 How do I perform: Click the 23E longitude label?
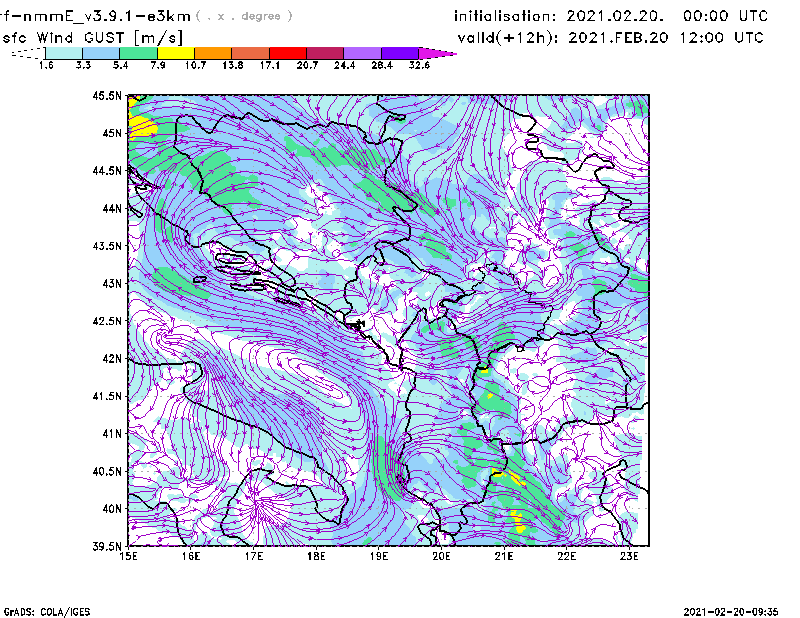[629, 556]
